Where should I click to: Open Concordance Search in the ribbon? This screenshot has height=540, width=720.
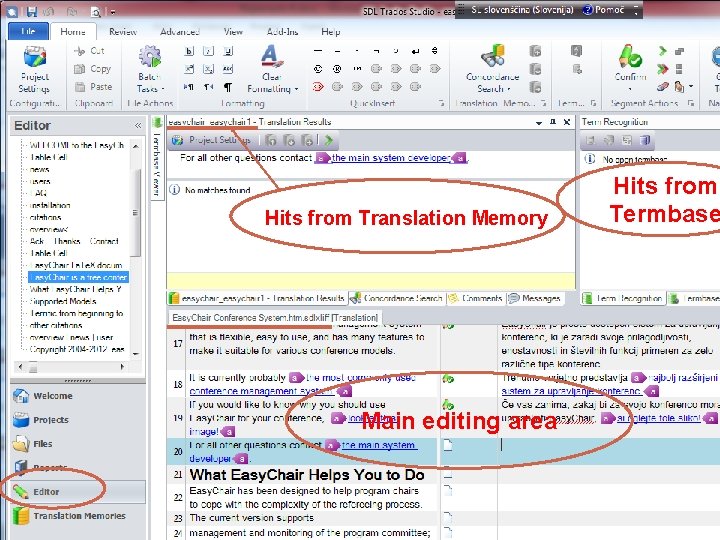[x=493, y=69]
